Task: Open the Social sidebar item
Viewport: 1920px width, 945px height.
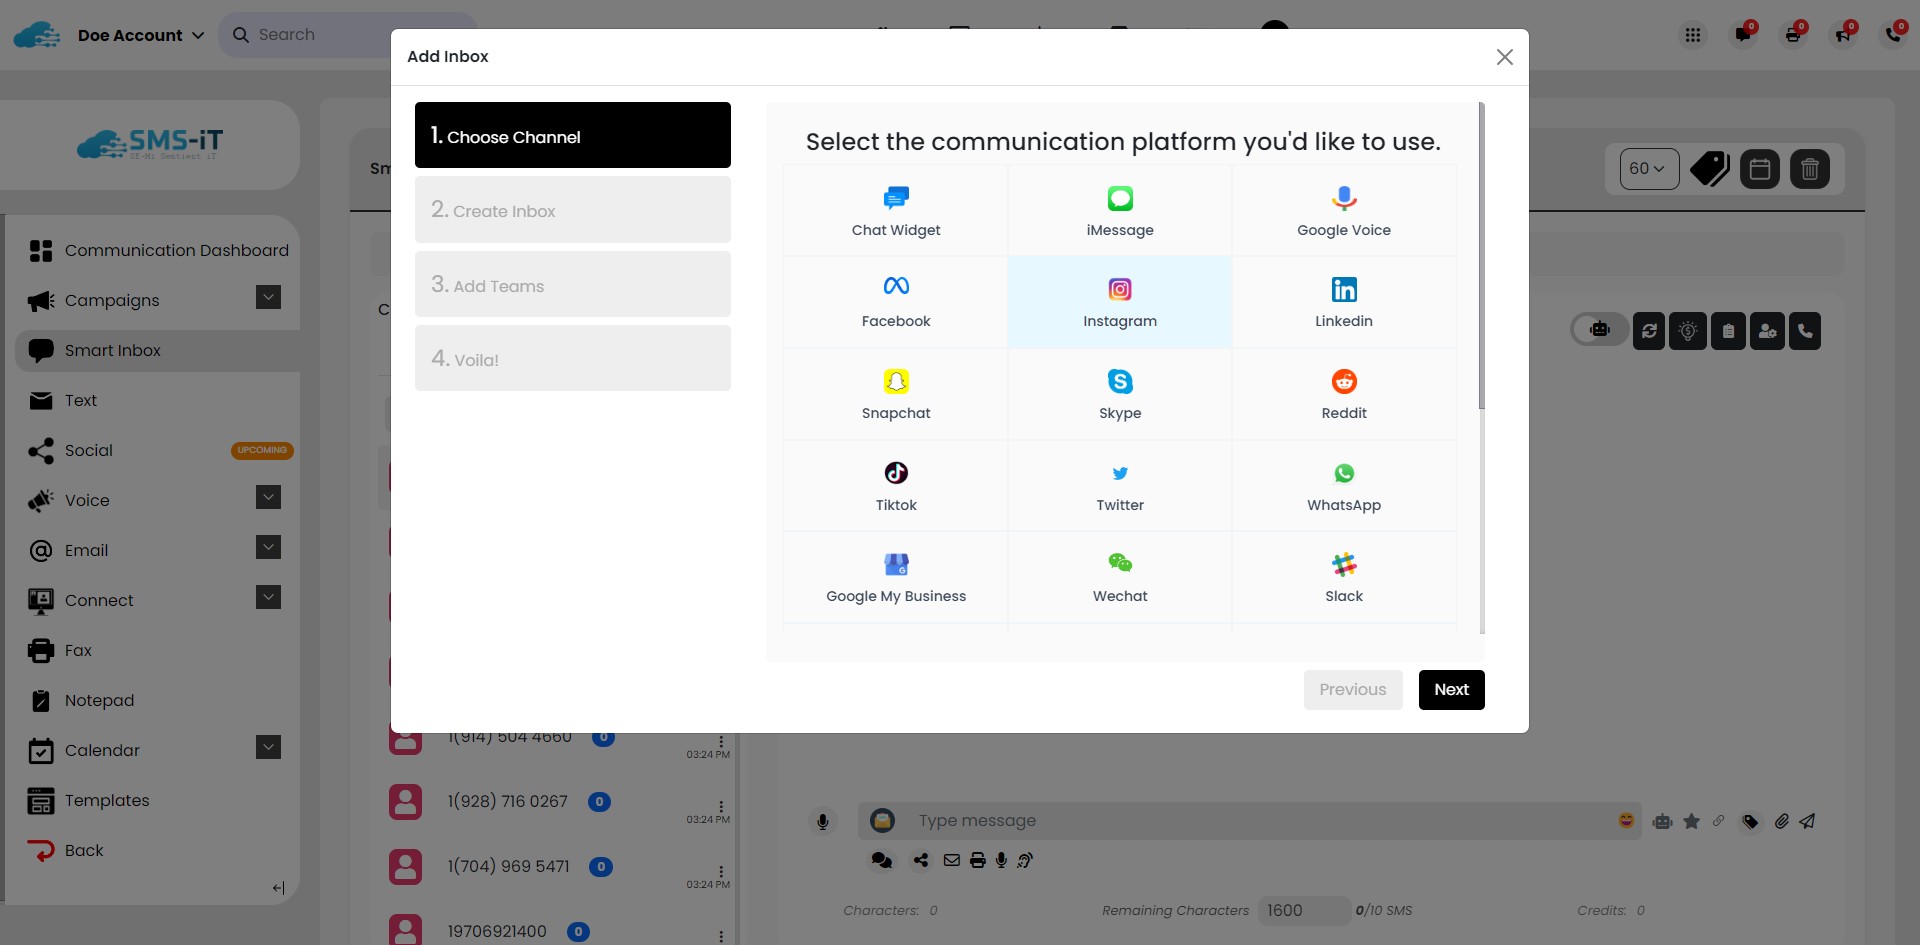Action: tap(158, 451)
